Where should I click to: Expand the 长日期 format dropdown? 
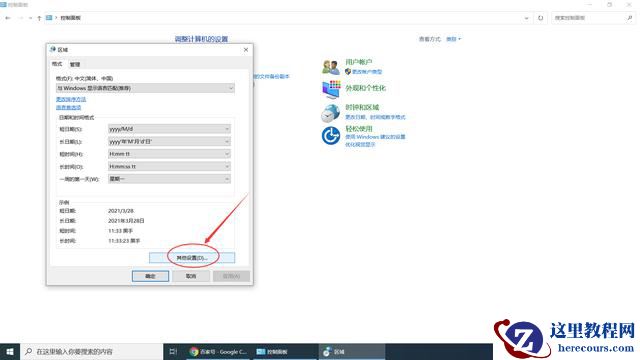click(x=169, y=141)
